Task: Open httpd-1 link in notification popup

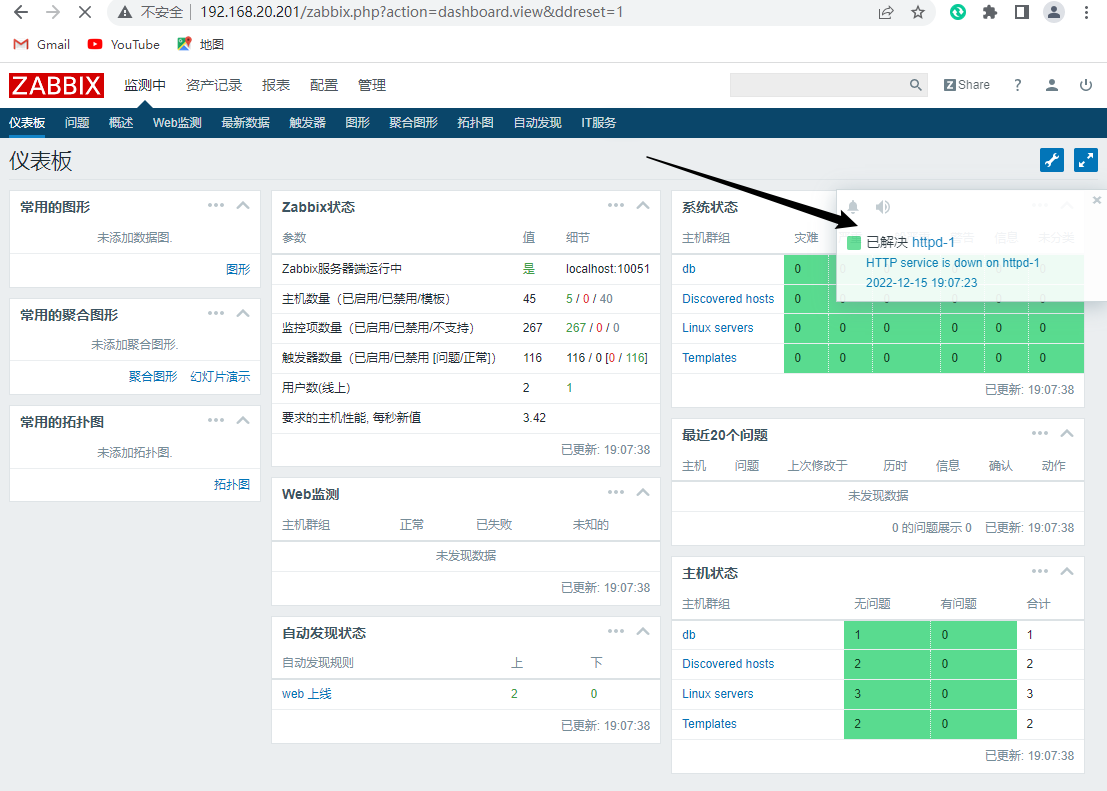Action: 933,242
